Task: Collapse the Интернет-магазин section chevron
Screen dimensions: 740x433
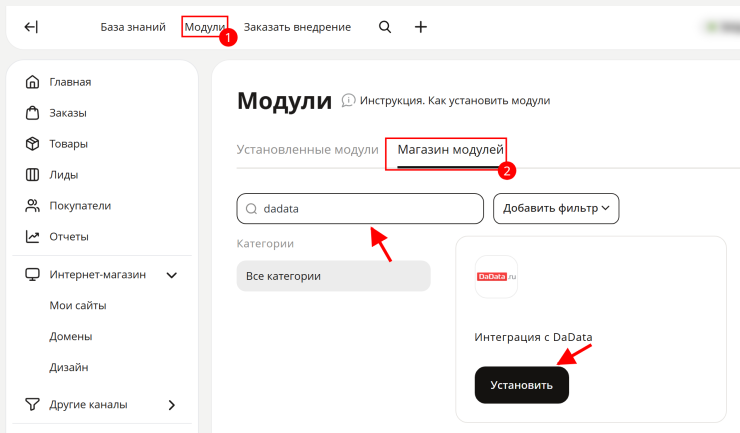Action: click(172, 275)
